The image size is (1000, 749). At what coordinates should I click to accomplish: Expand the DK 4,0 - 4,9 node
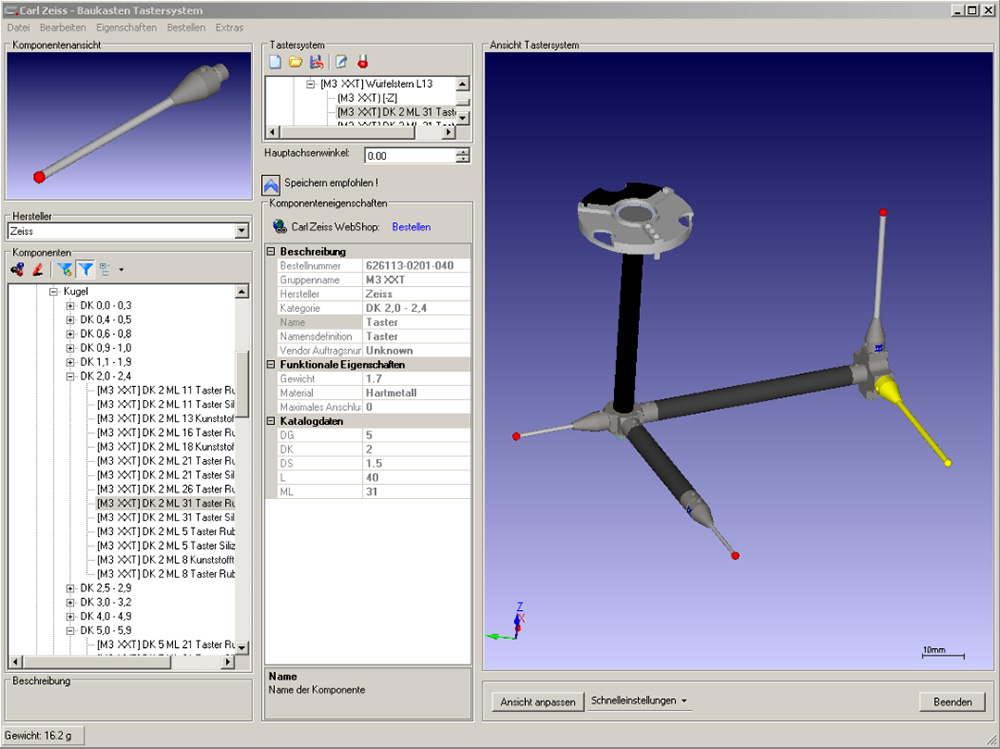[x=70, y=616]
